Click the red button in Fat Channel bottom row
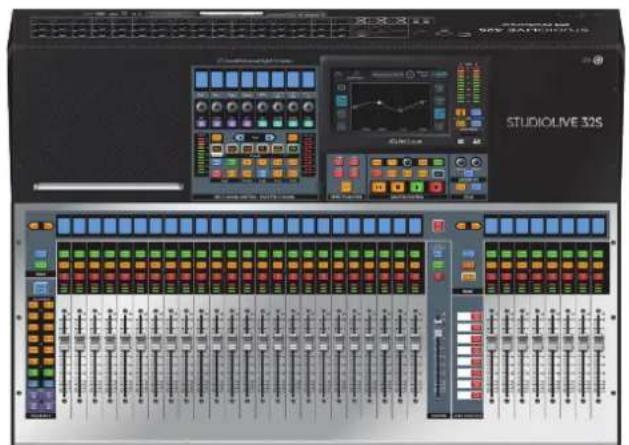The width and height of the screenshot is (629, 445). coord(217,174)
